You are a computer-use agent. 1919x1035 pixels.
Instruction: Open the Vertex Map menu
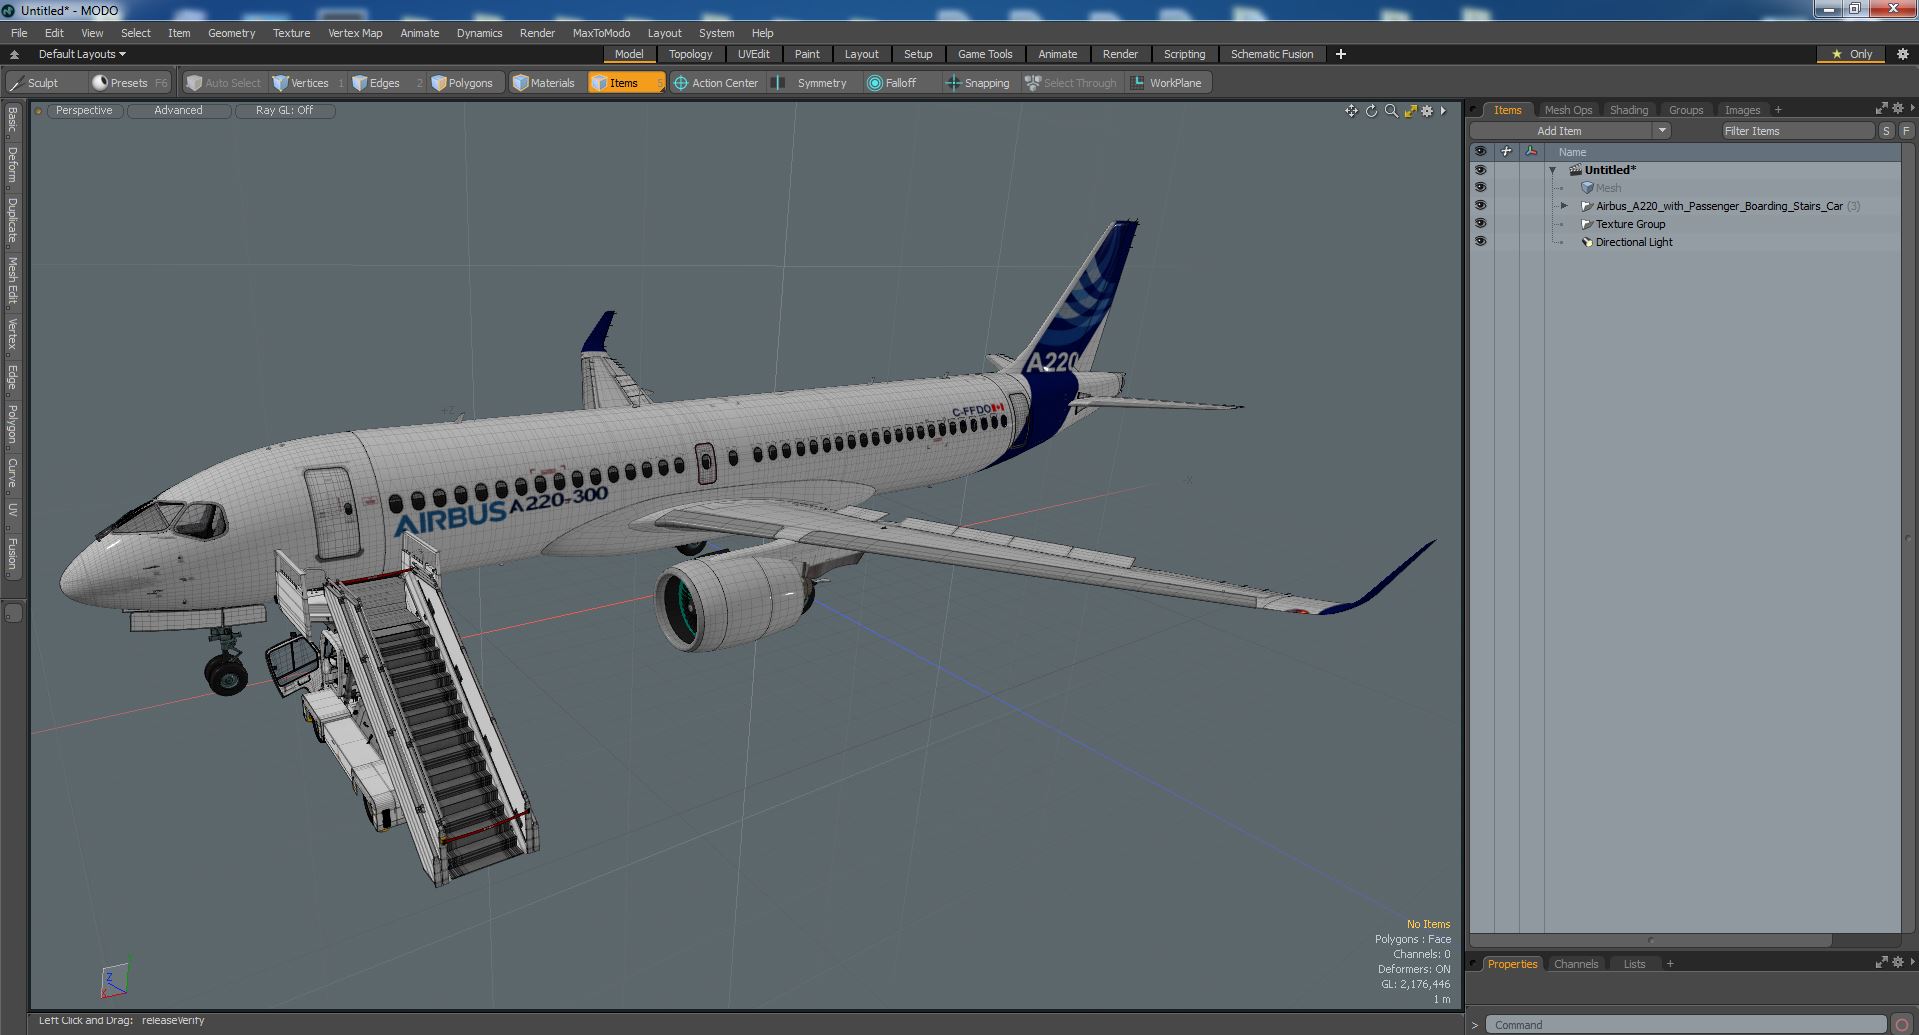click(x=355, y=33)
